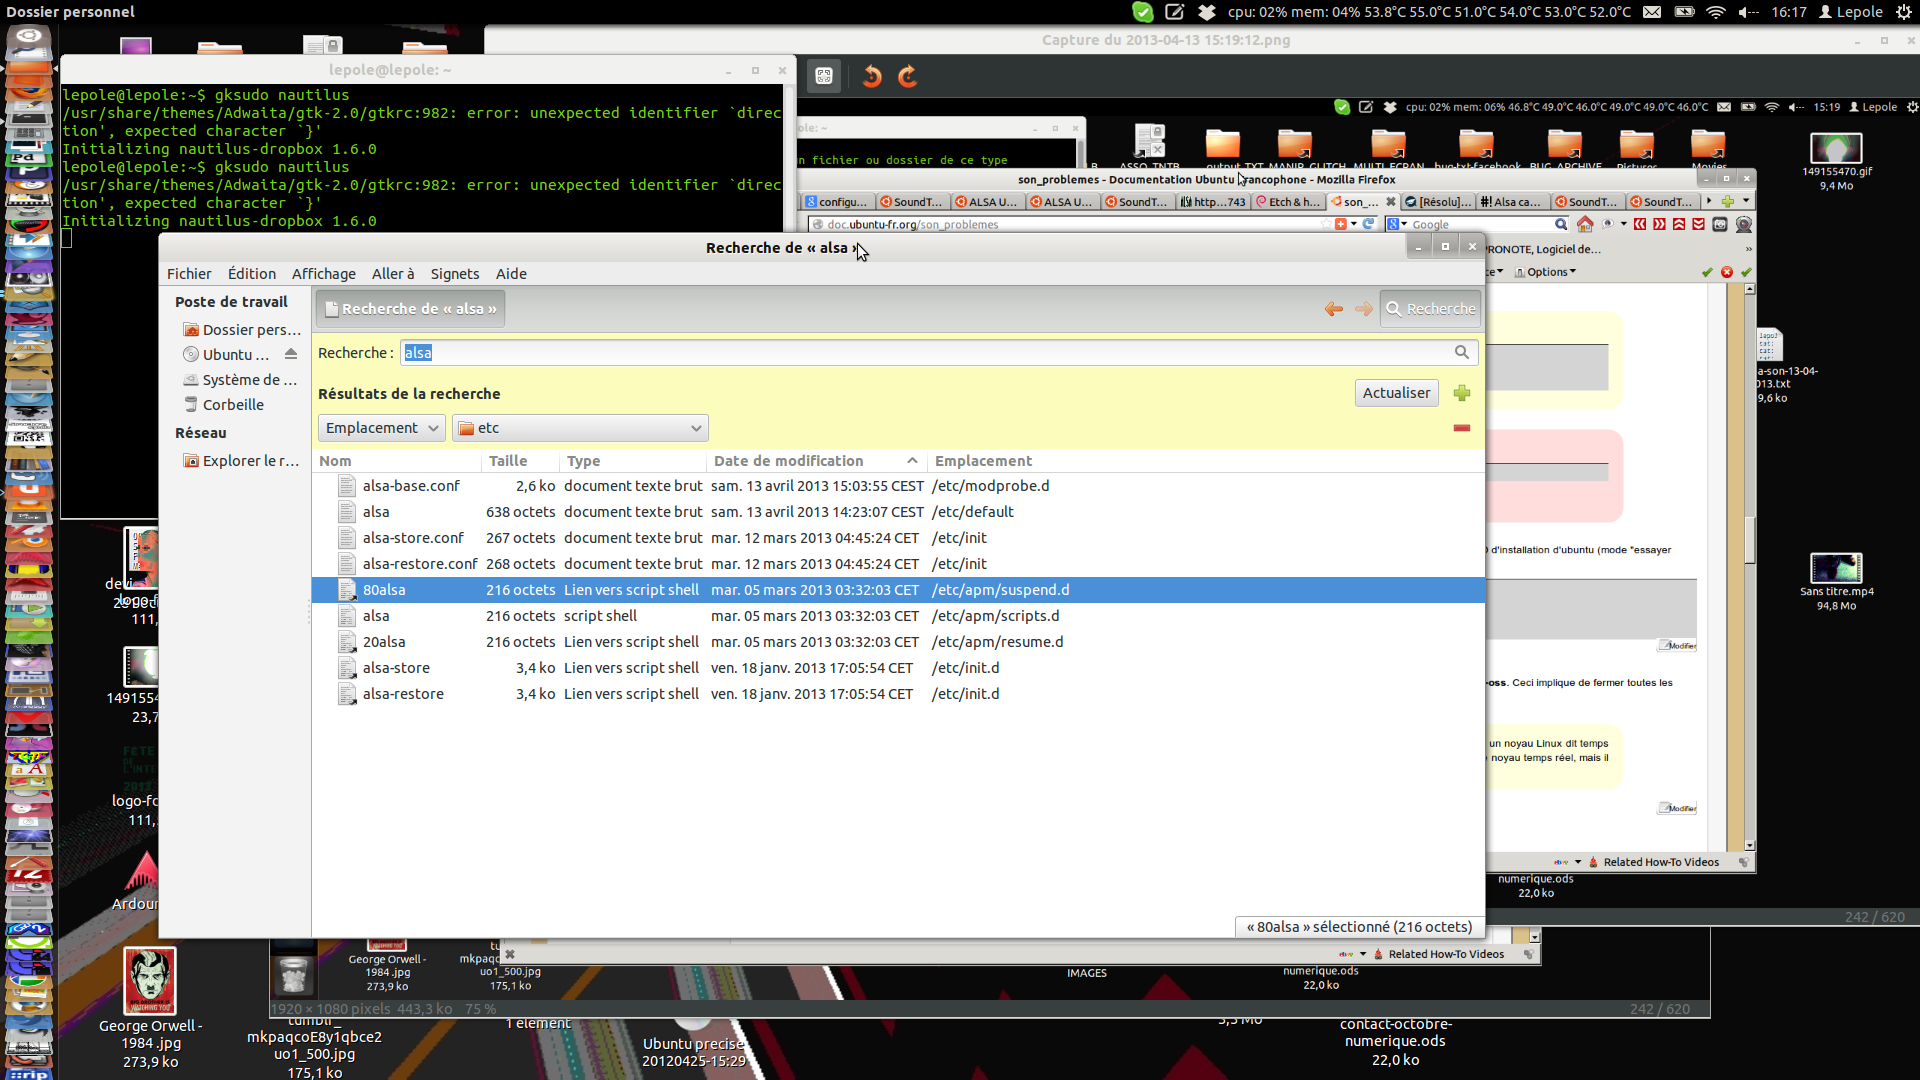Rotate image right in the image viewer toolbar
This screenshot has width=1920, height=1080.
pyautogui.click(x=908, y=76)
